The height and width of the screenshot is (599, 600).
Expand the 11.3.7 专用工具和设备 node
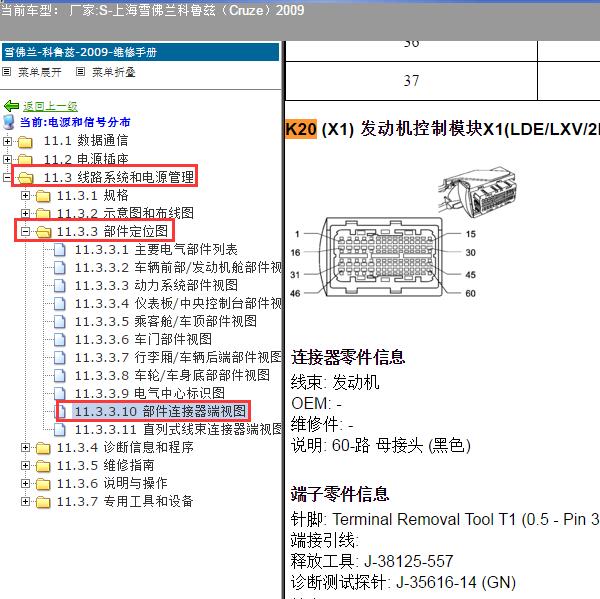(25, 501)
